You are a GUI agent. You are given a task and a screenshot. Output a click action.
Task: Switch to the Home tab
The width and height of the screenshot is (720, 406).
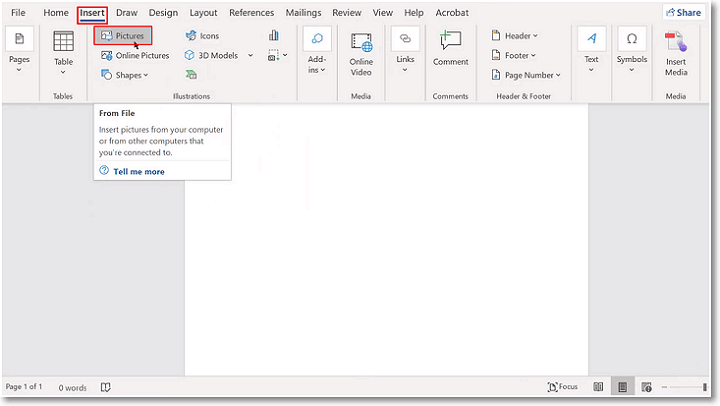[56, 13]
